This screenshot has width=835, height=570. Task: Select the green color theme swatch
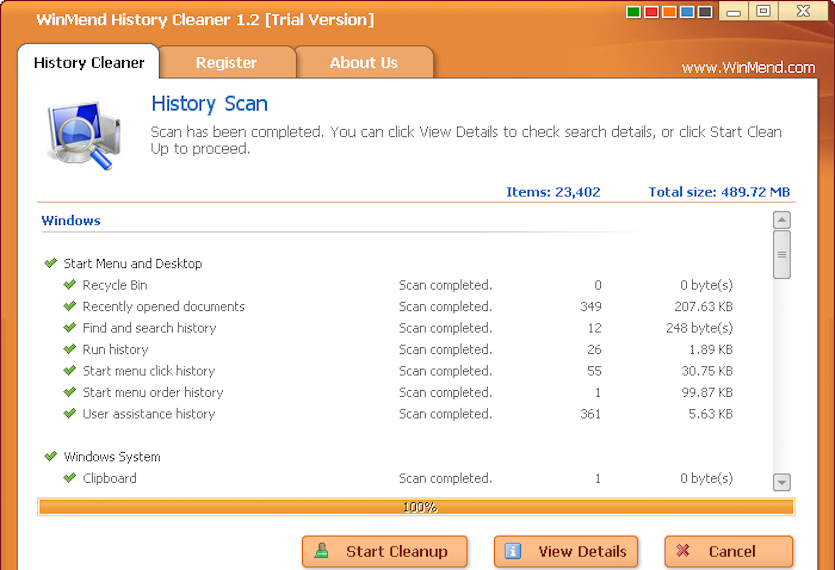tap(633, 12)
